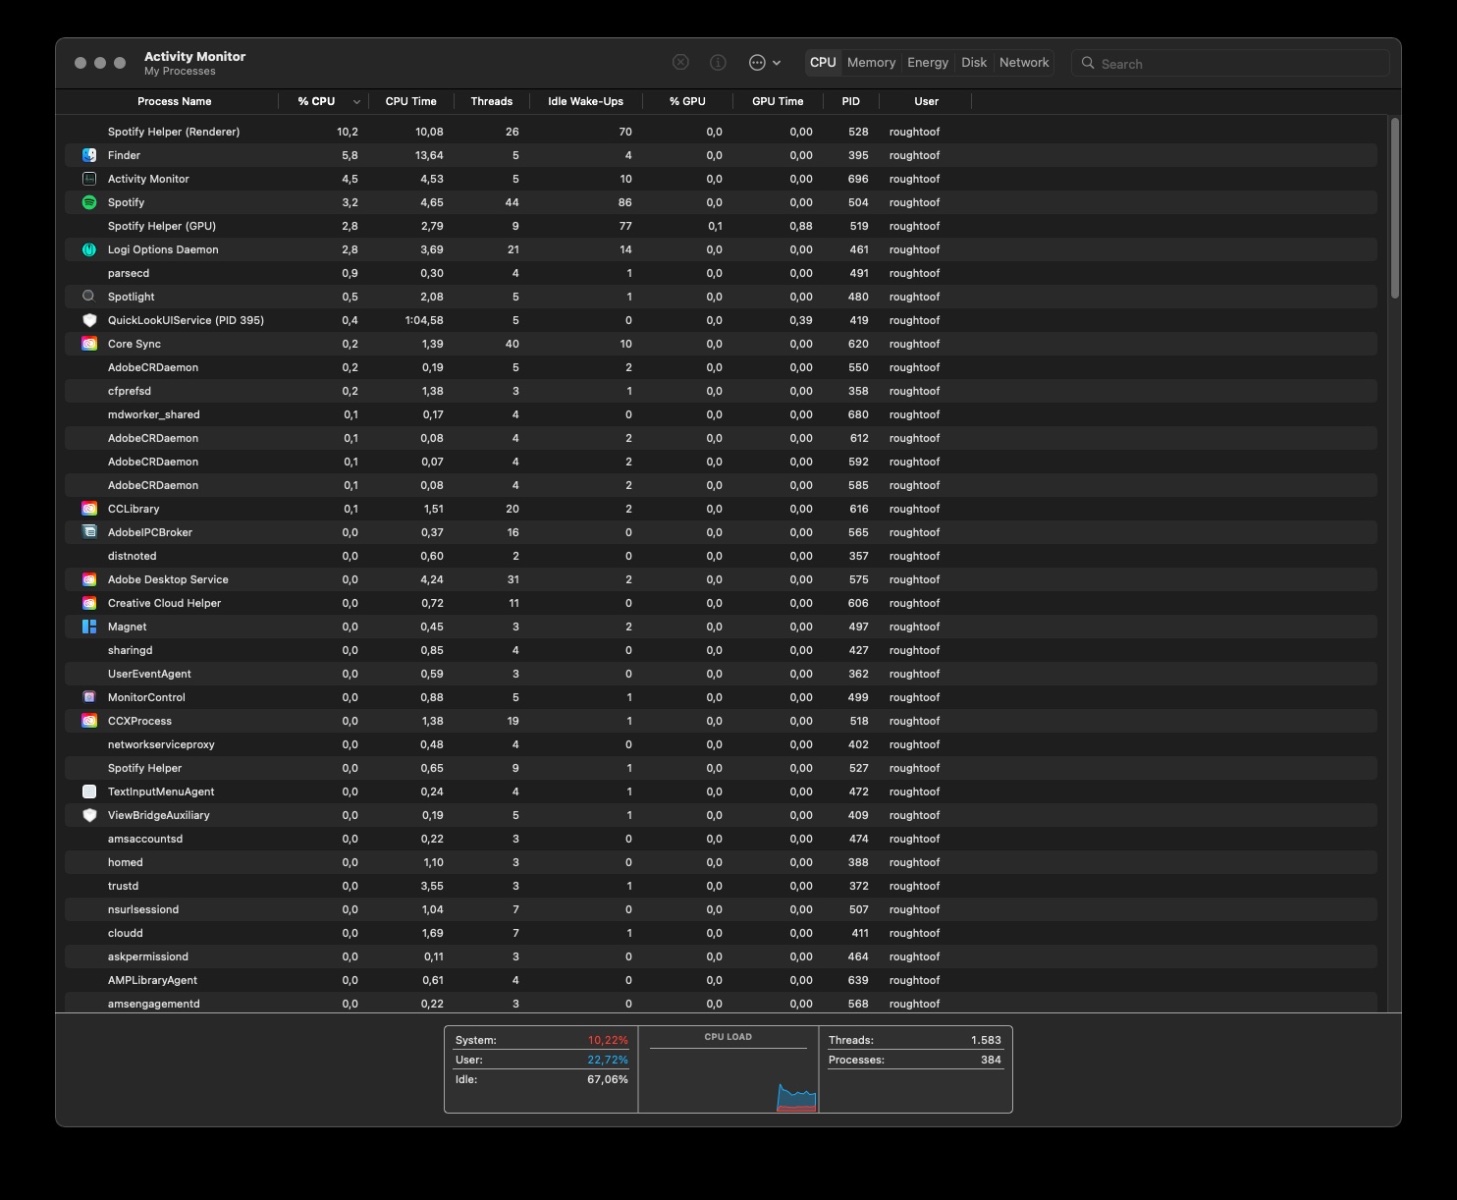Sort by % GPU column header
1457x1200 pixels.
(687, 101)
